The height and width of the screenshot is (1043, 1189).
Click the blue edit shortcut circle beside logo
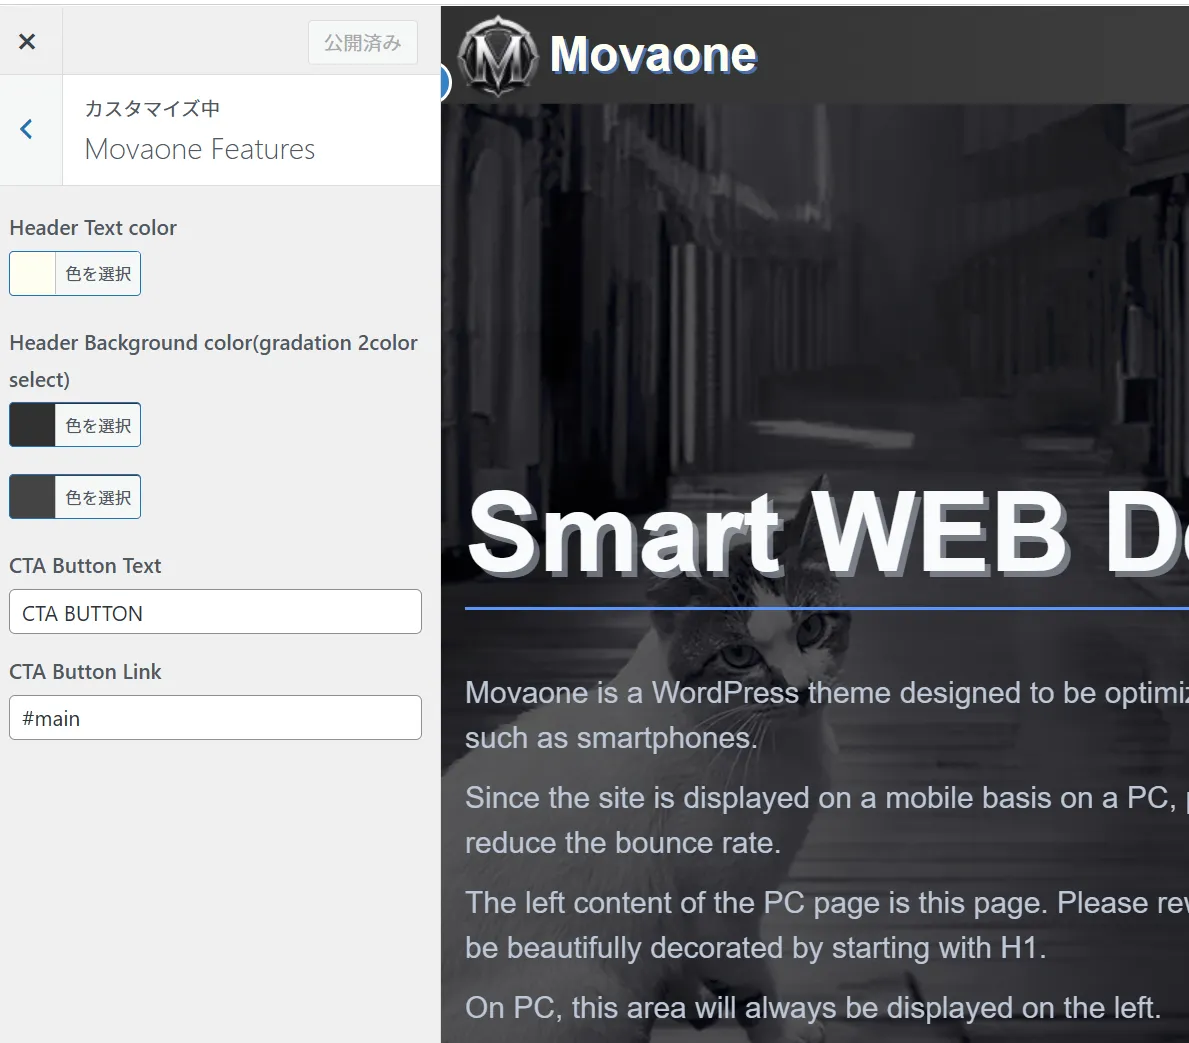click(444, 83)
